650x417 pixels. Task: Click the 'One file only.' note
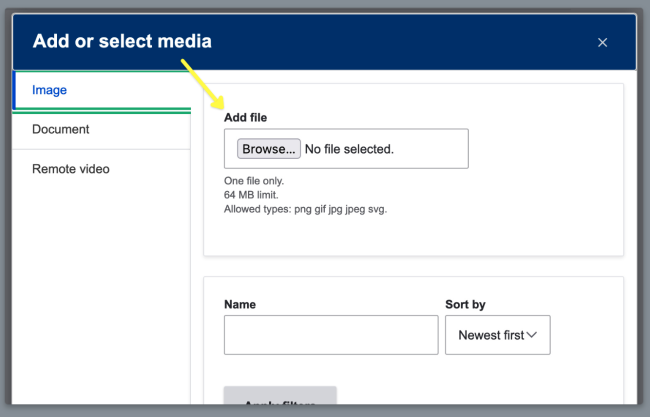tap(254, 181)
